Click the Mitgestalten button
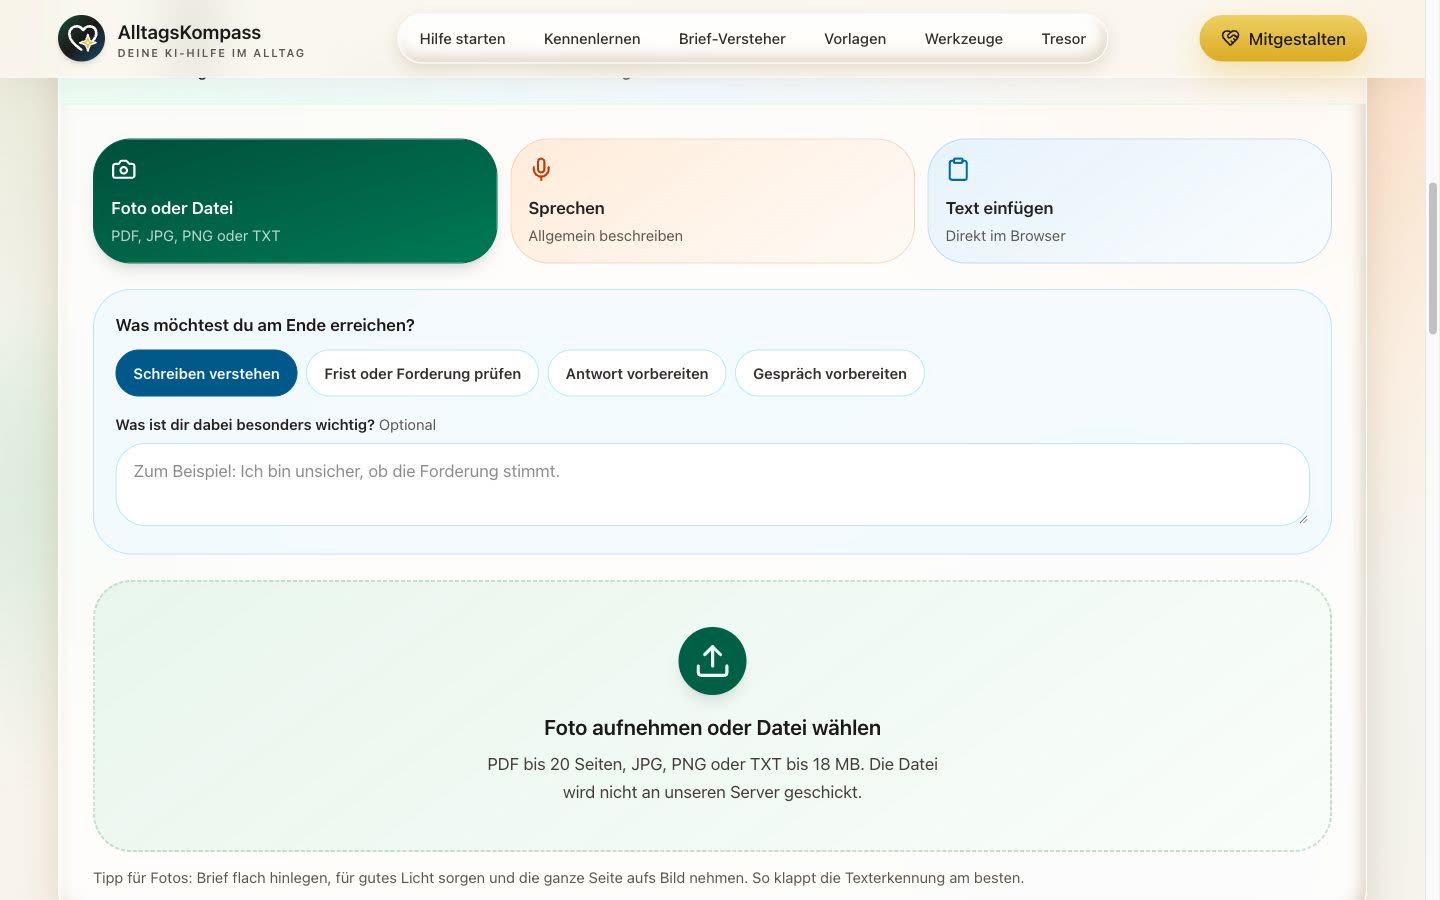Viewport: 1440px width, 900px height. [1283, 39]
